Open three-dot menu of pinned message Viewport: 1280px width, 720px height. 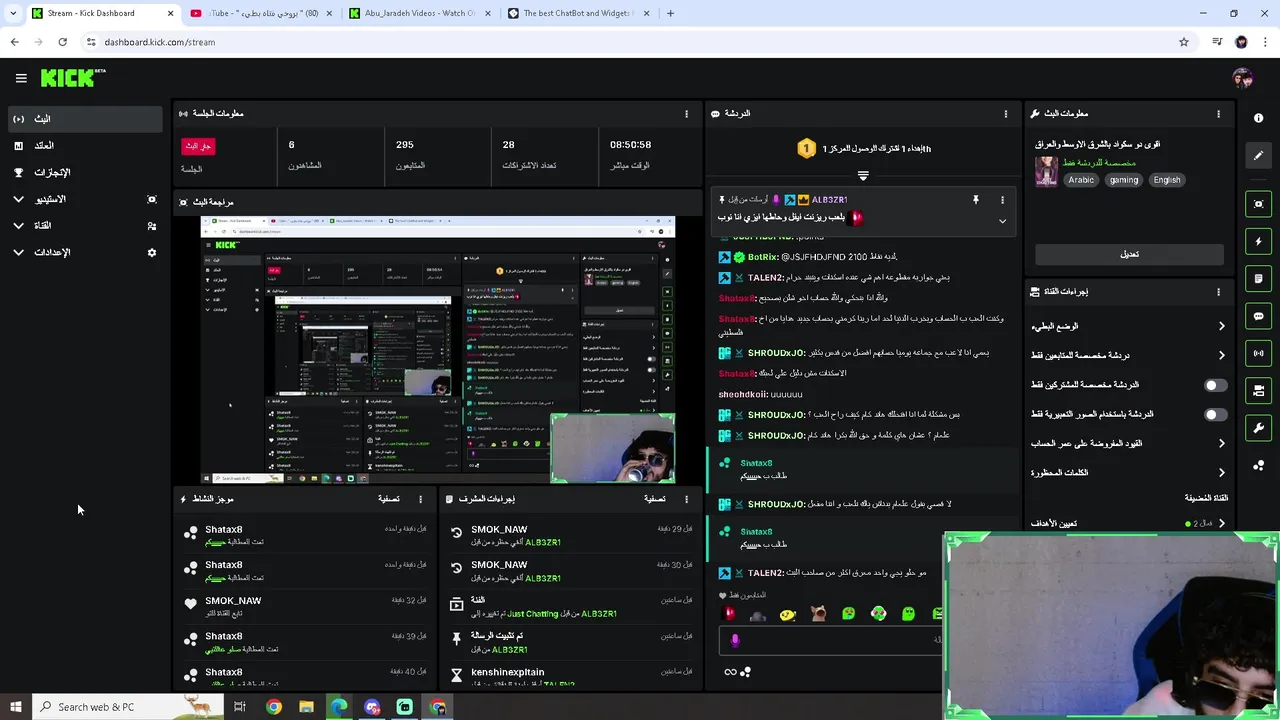click(1003, 200)
